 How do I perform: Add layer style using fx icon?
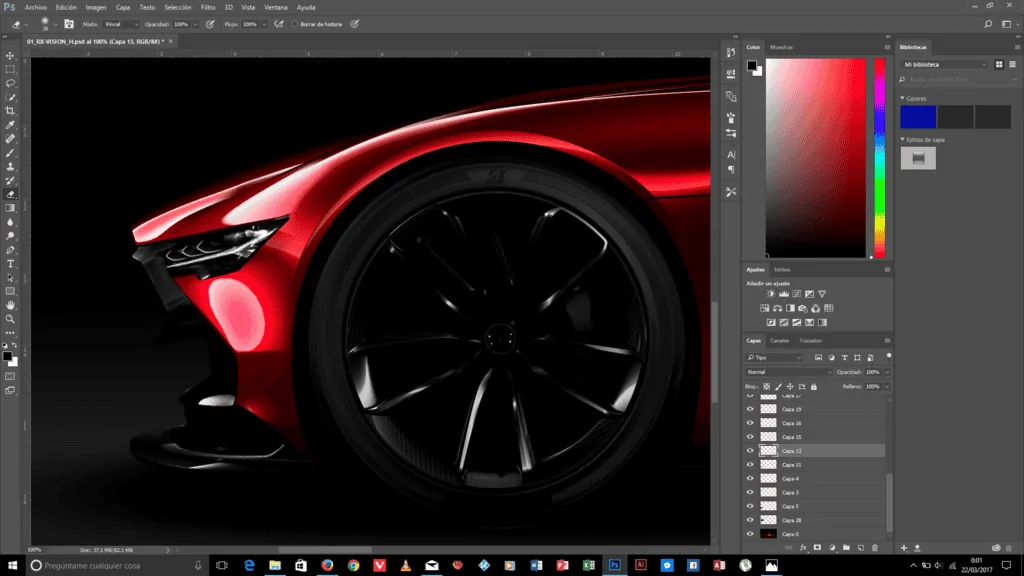tap(803, 548)
